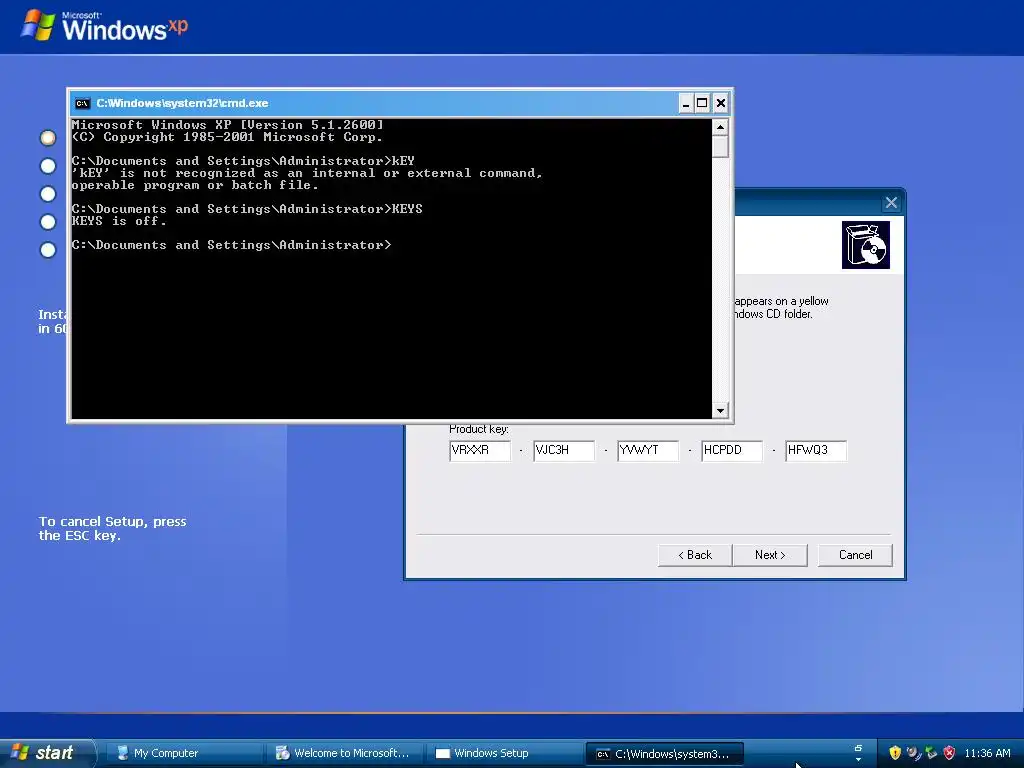Click the product key field containing HCPDD

pos(732,451)
